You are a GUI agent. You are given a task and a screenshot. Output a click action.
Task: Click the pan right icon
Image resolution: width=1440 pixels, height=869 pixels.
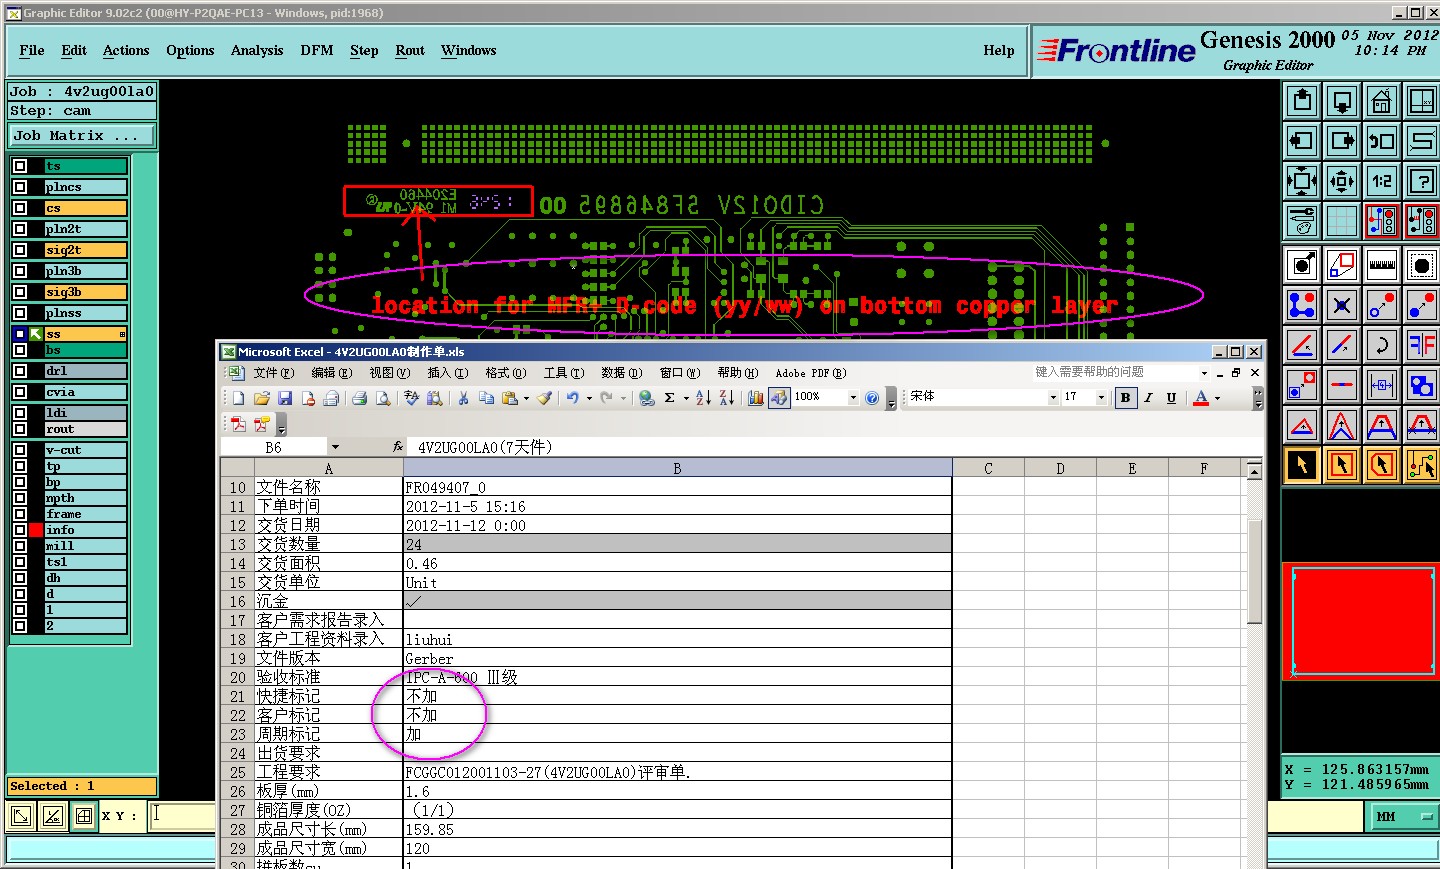tap(1342, 141)
